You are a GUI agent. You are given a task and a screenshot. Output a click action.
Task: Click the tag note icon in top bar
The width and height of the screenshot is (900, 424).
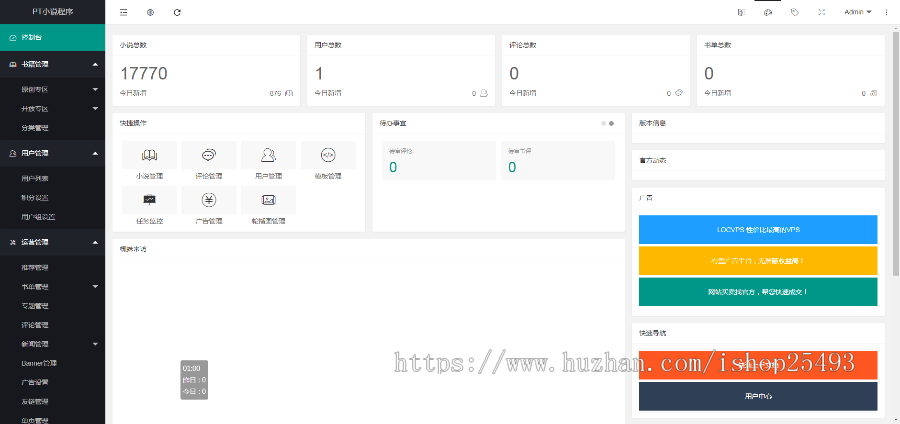coord(794,12)
